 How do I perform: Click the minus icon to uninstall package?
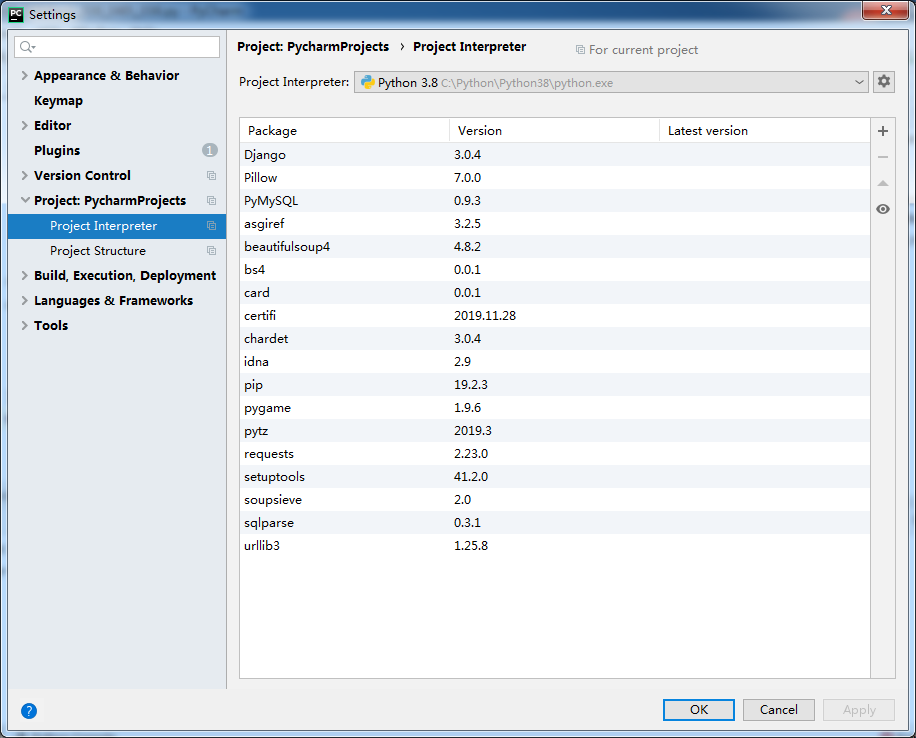click(883, 157)
